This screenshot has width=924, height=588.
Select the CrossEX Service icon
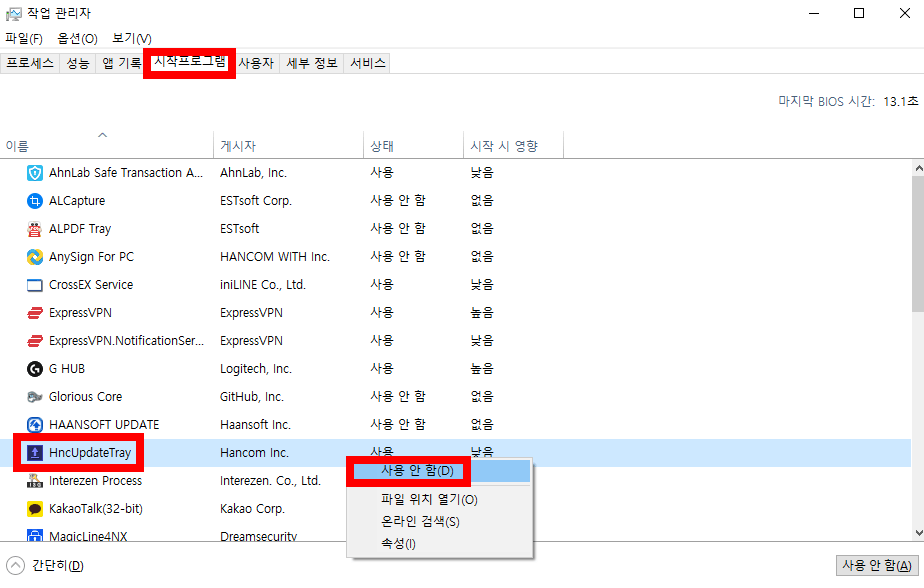[x=34, y=284]
